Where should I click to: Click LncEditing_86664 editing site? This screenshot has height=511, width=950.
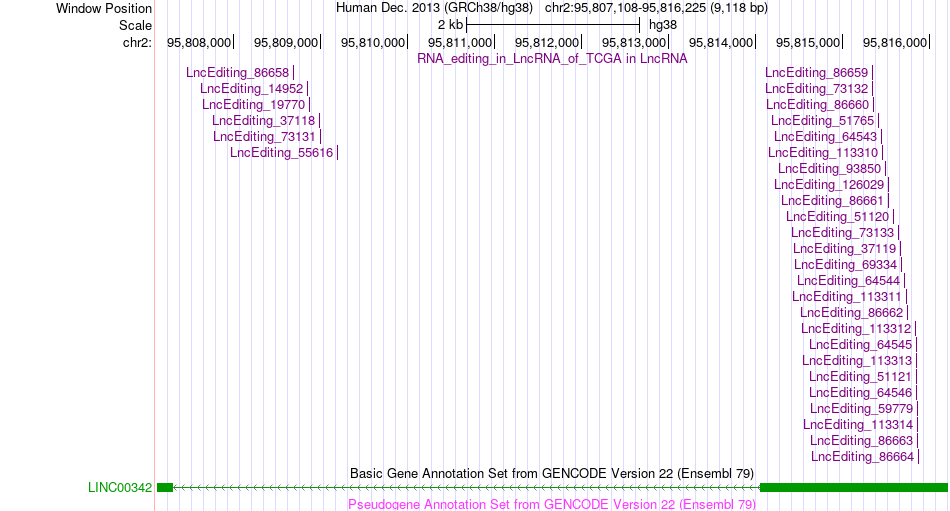(x=863, y=457)
